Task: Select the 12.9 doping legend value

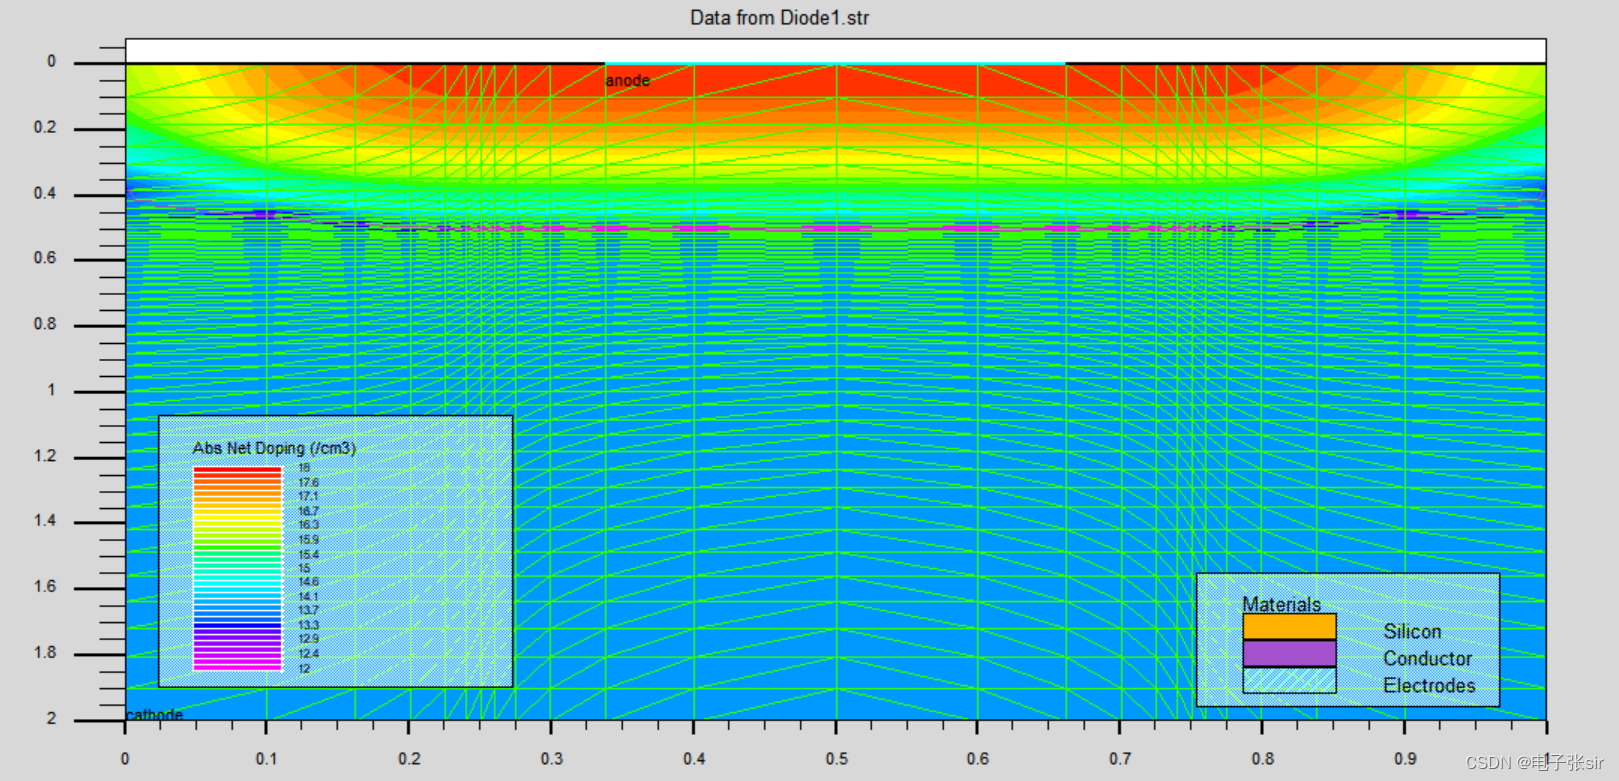Action: click(x=308, y=639)
